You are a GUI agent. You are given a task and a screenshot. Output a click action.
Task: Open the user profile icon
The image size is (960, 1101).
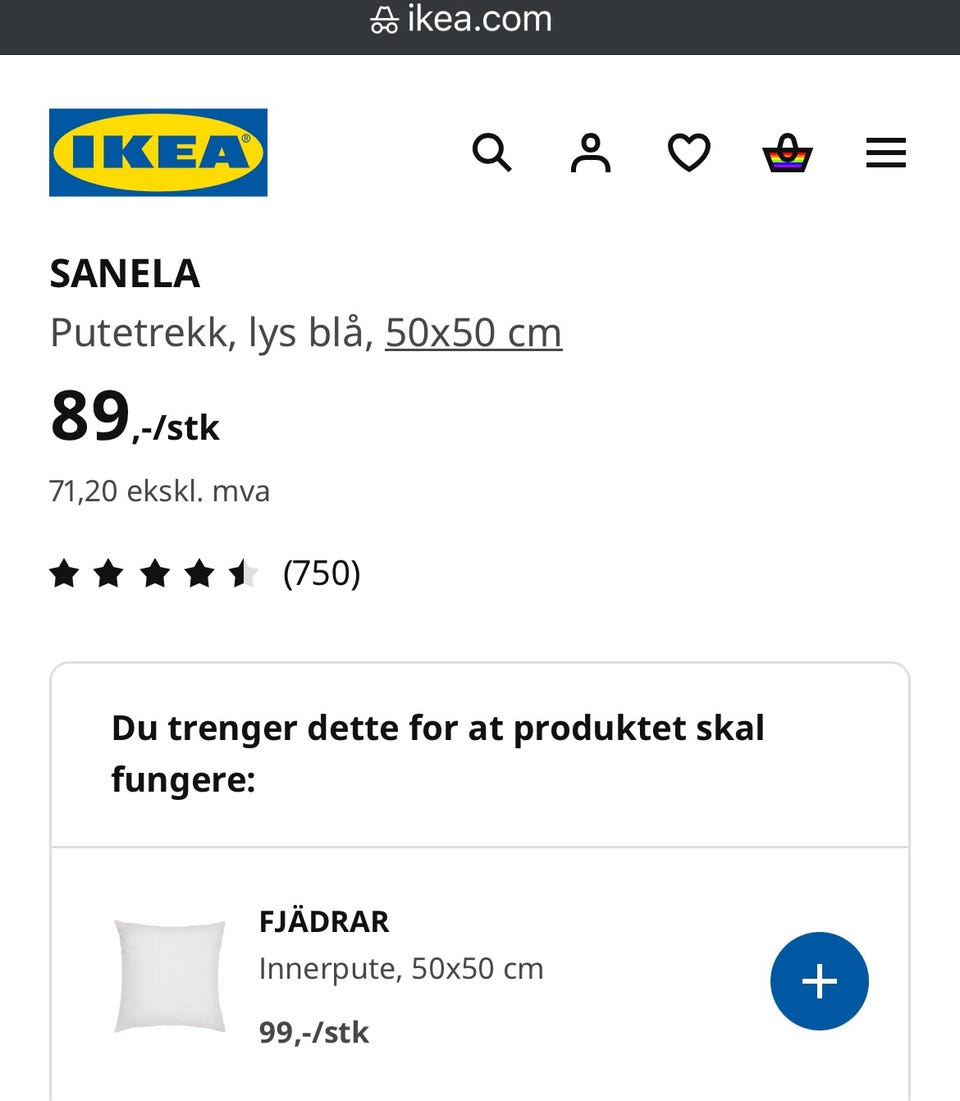coord(590,153)
